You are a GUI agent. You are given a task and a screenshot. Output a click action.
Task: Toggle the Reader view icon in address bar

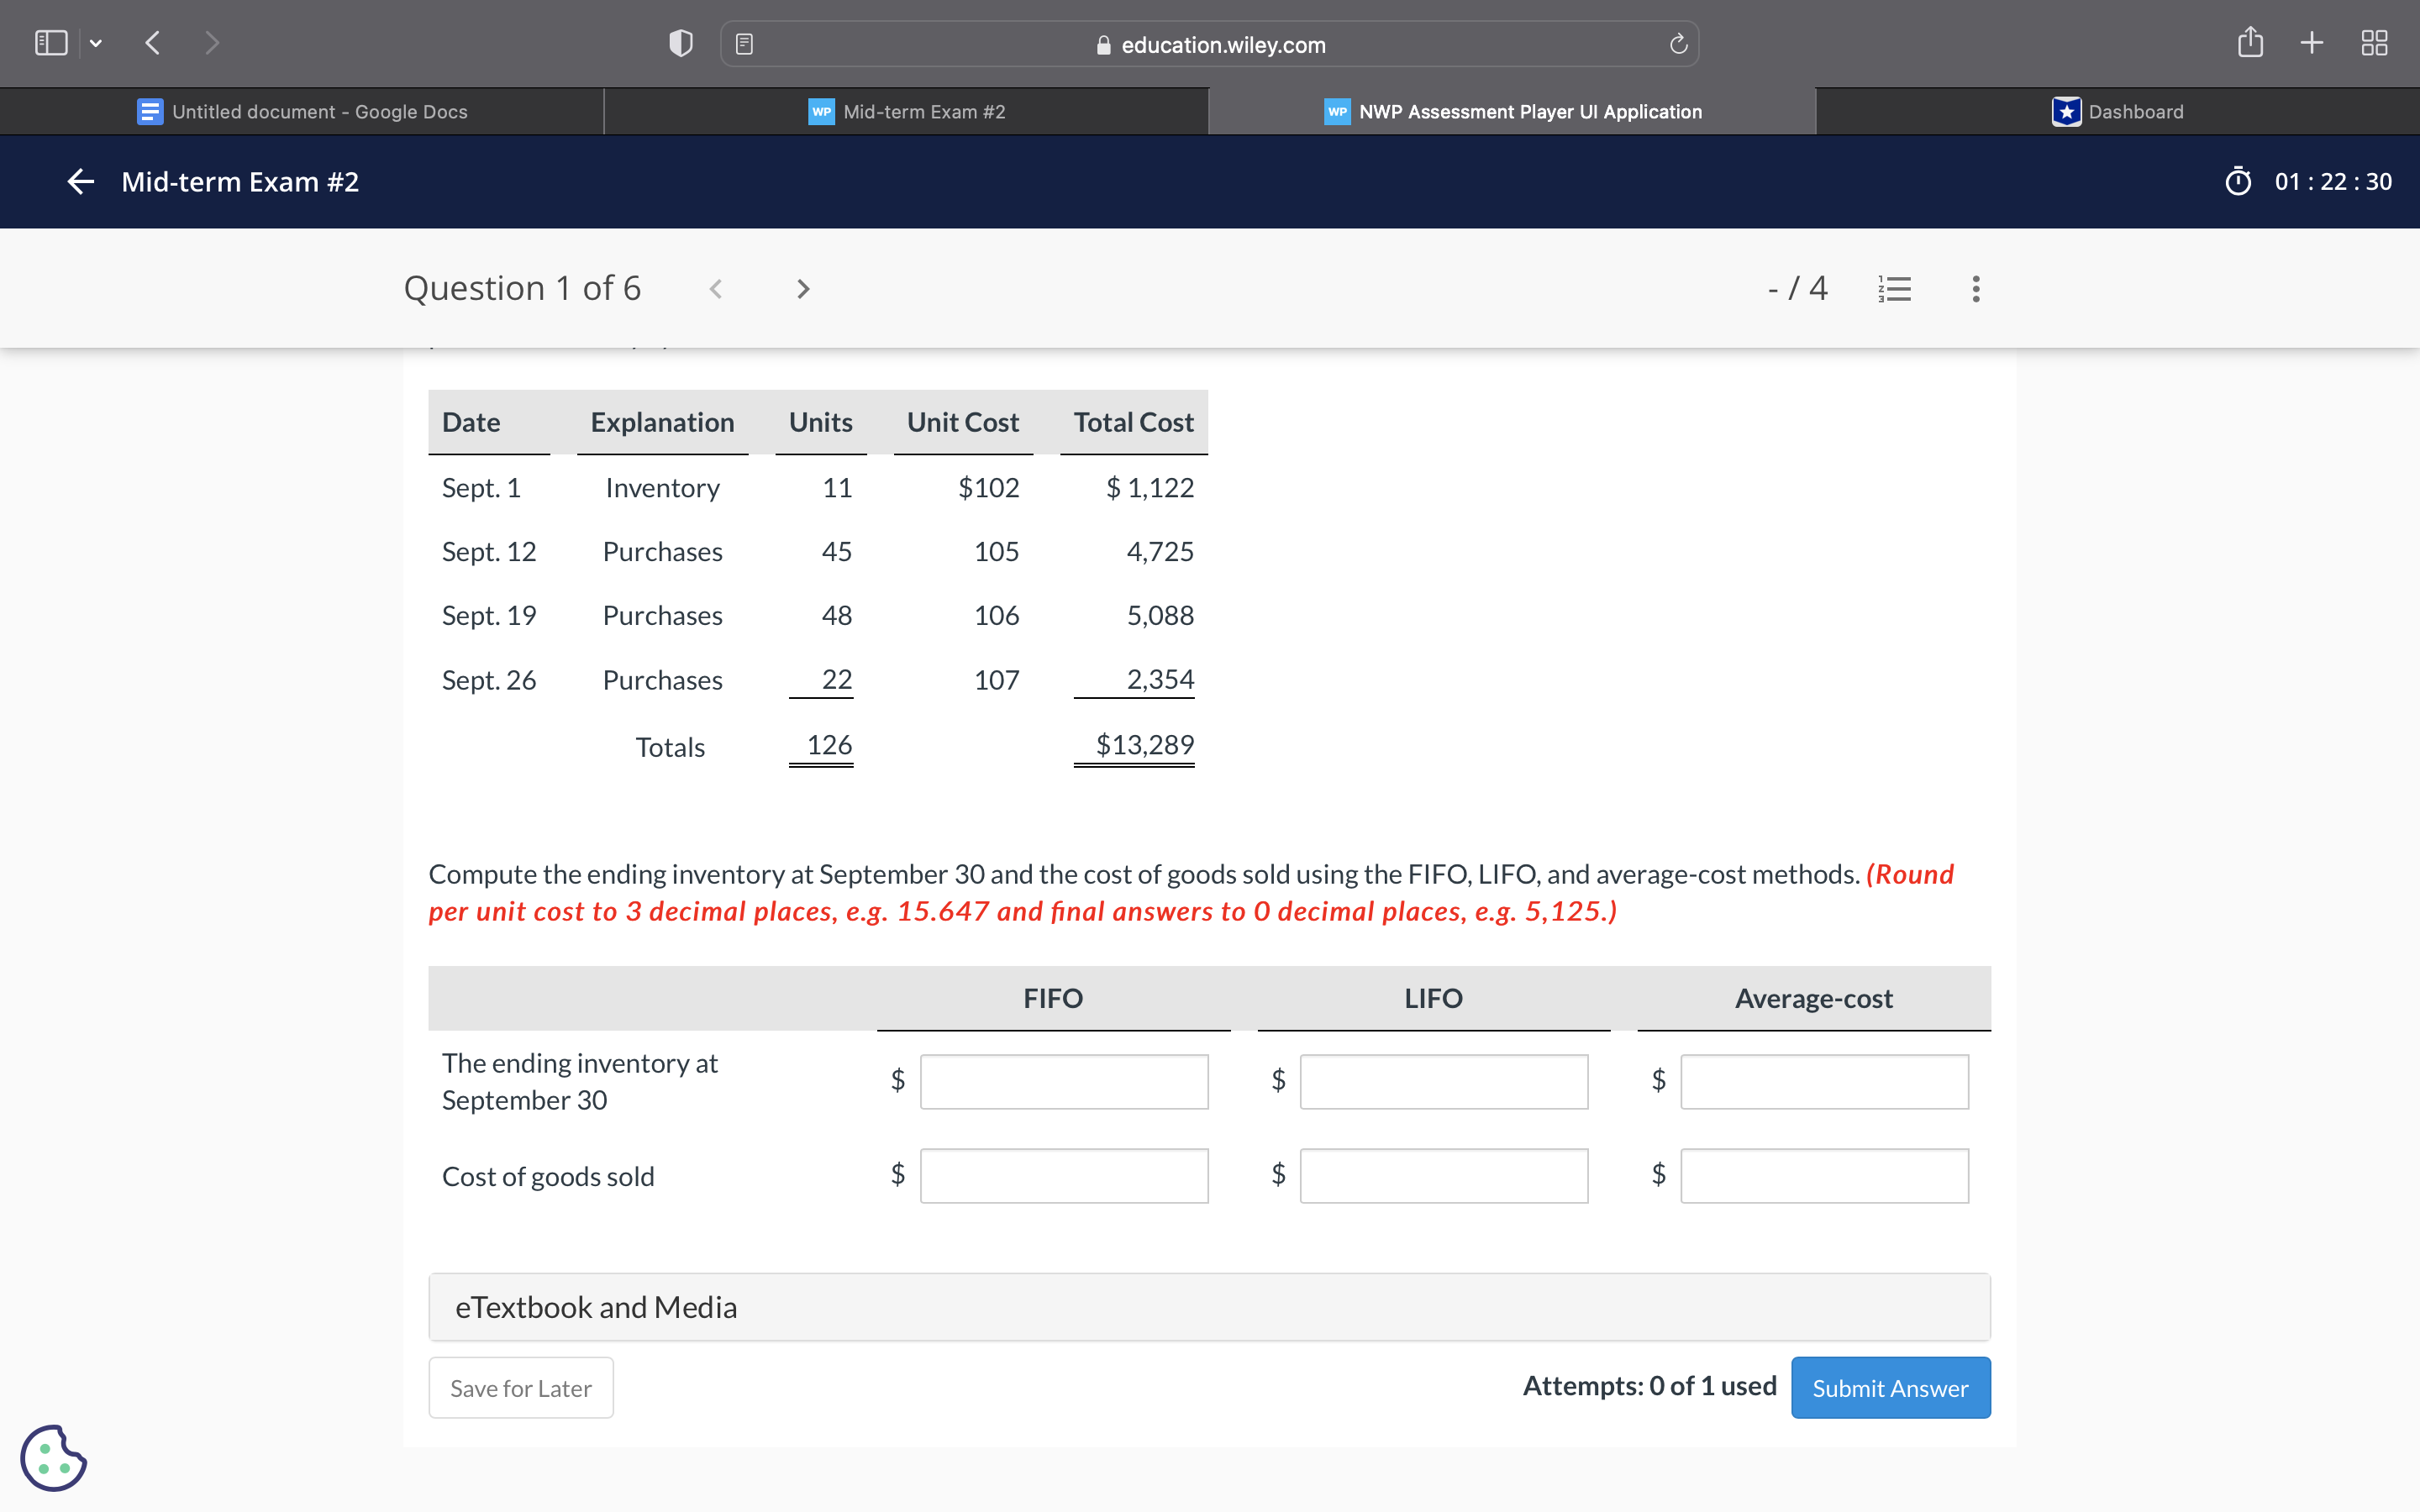tap(744, 44)
